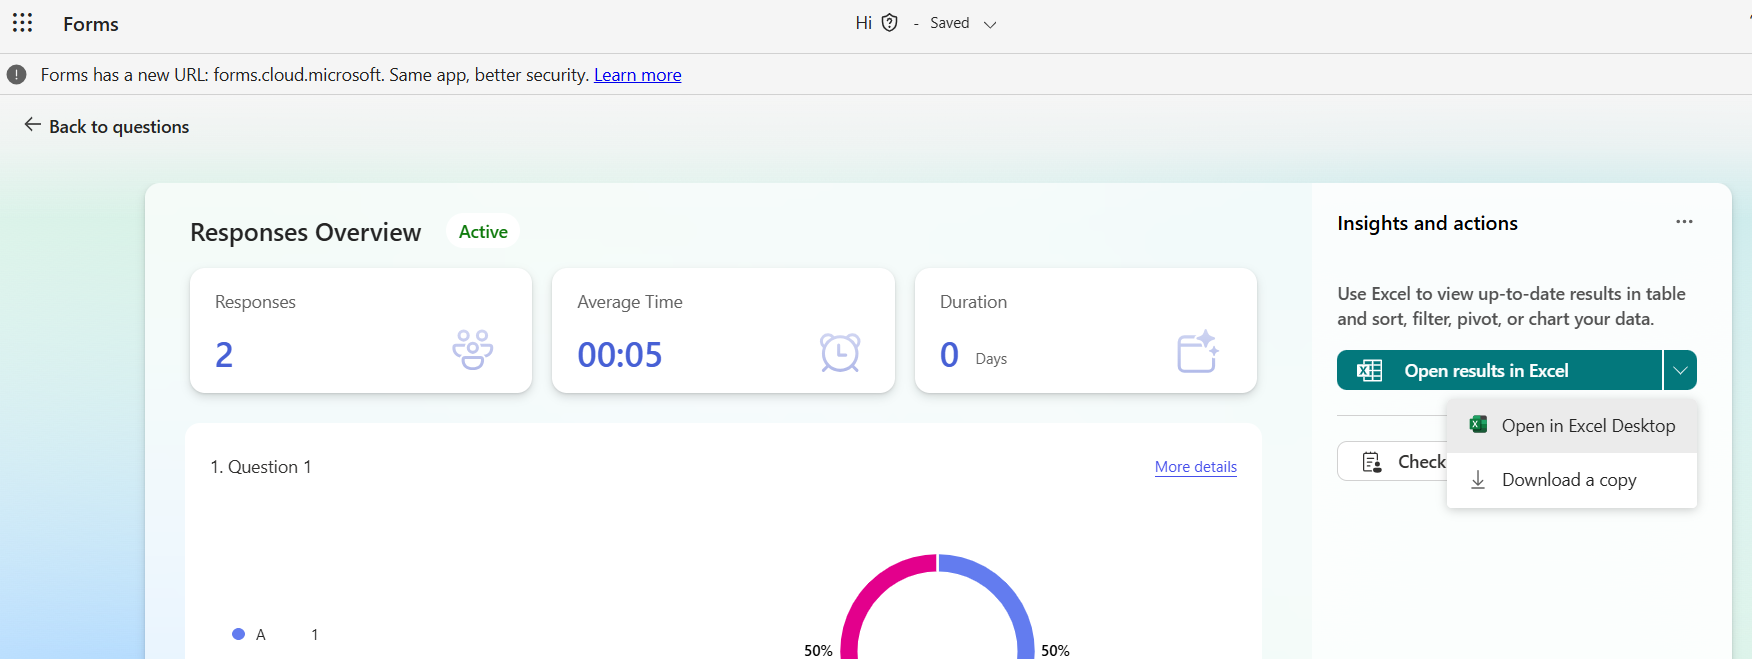Viewport: 1752px width, 659px height.
Task: Click the info icon in the URL banner
Action: pyautogui.click(x=16, y=75)
